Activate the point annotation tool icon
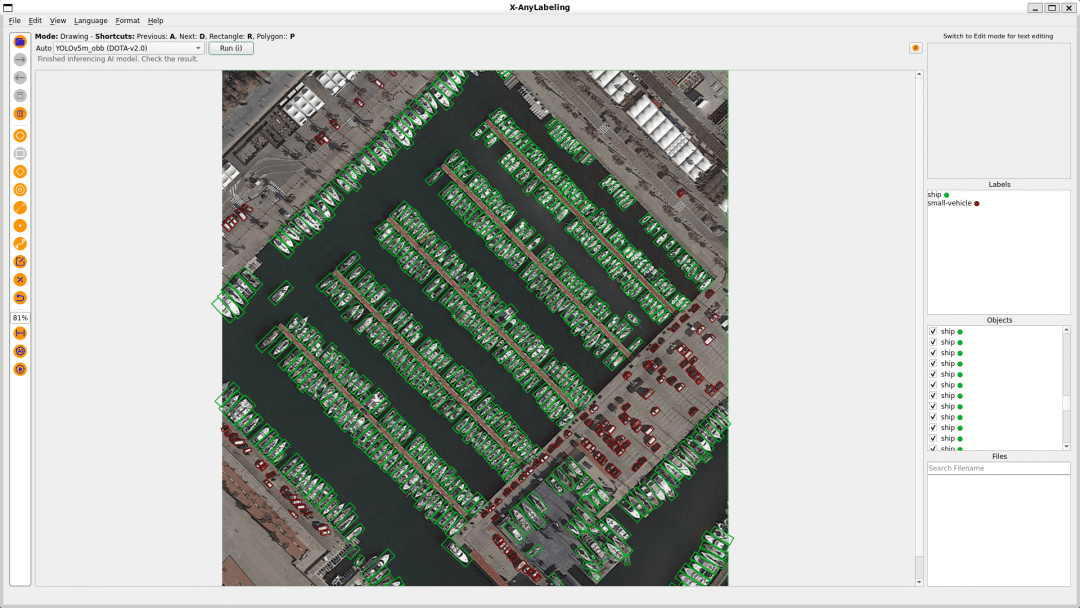 (20, 226)
